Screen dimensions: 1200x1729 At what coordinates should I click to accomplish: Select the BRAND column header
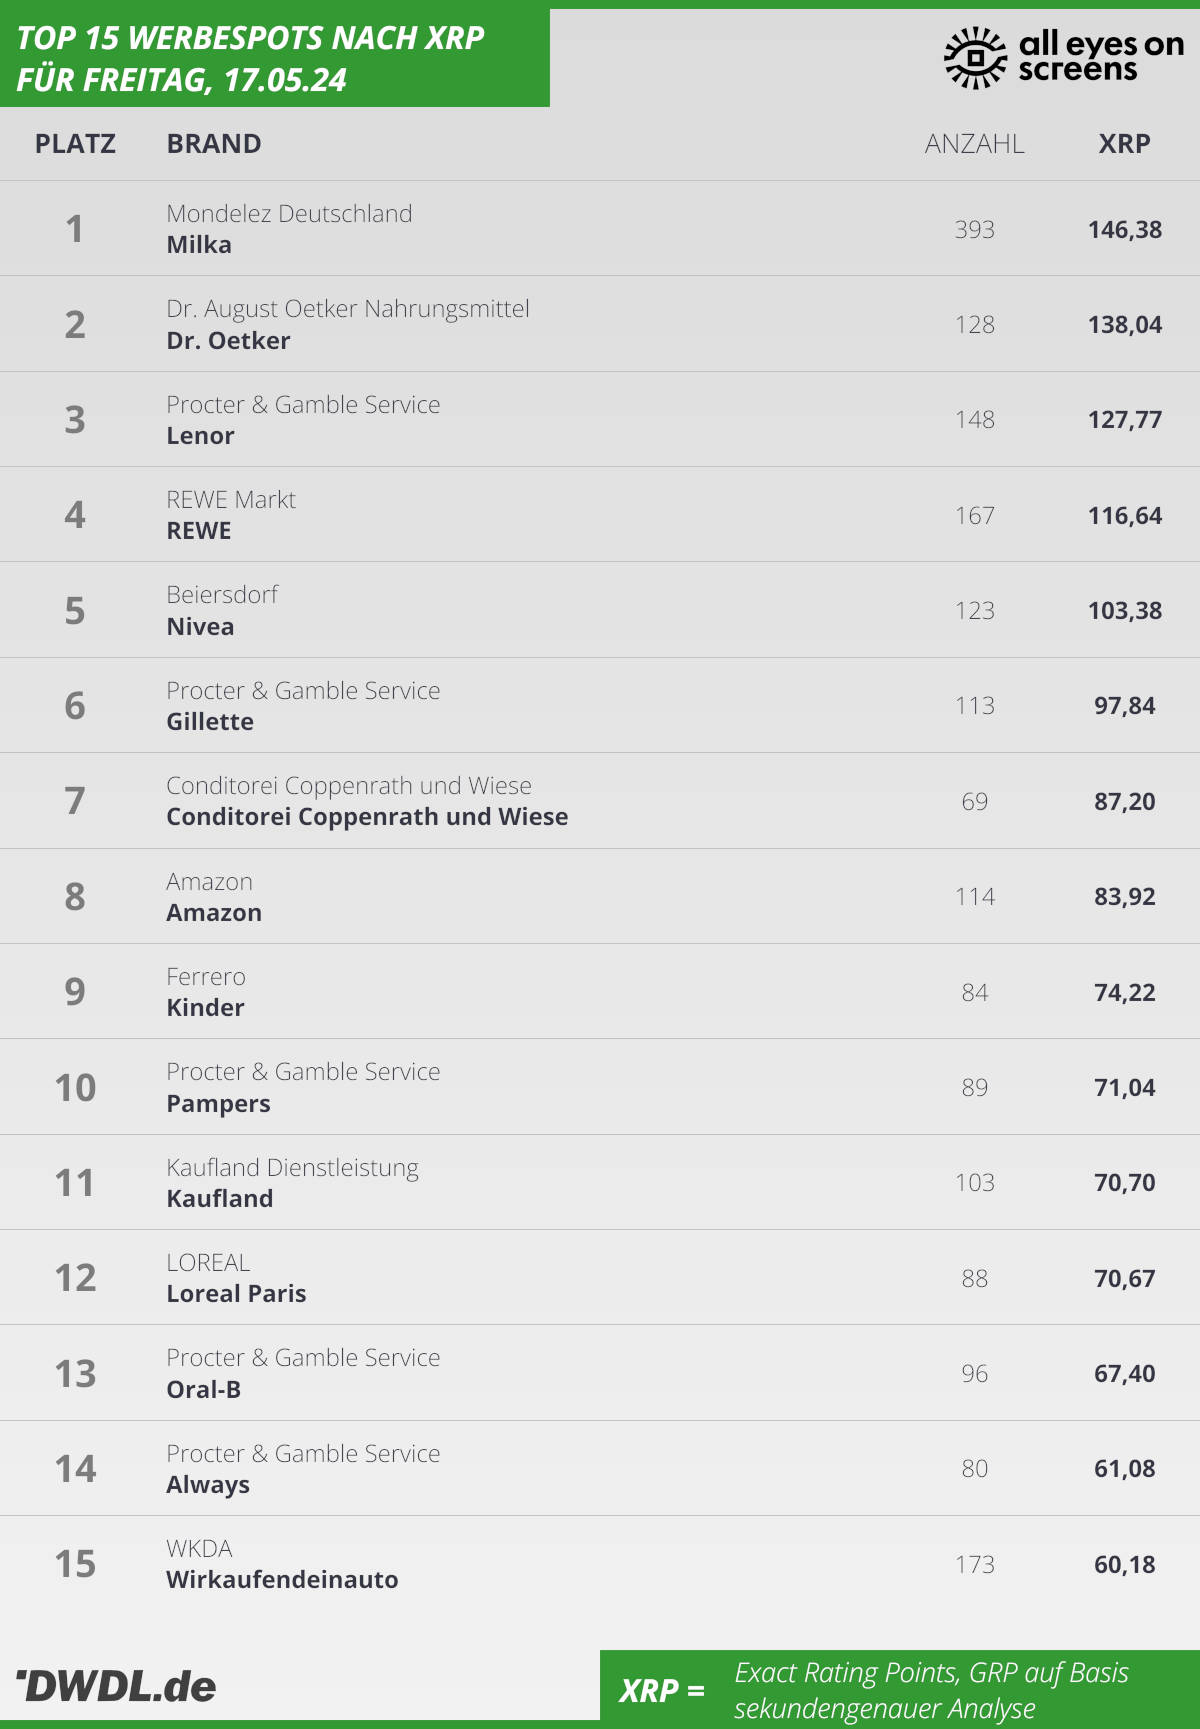click(x=214, y=144)
